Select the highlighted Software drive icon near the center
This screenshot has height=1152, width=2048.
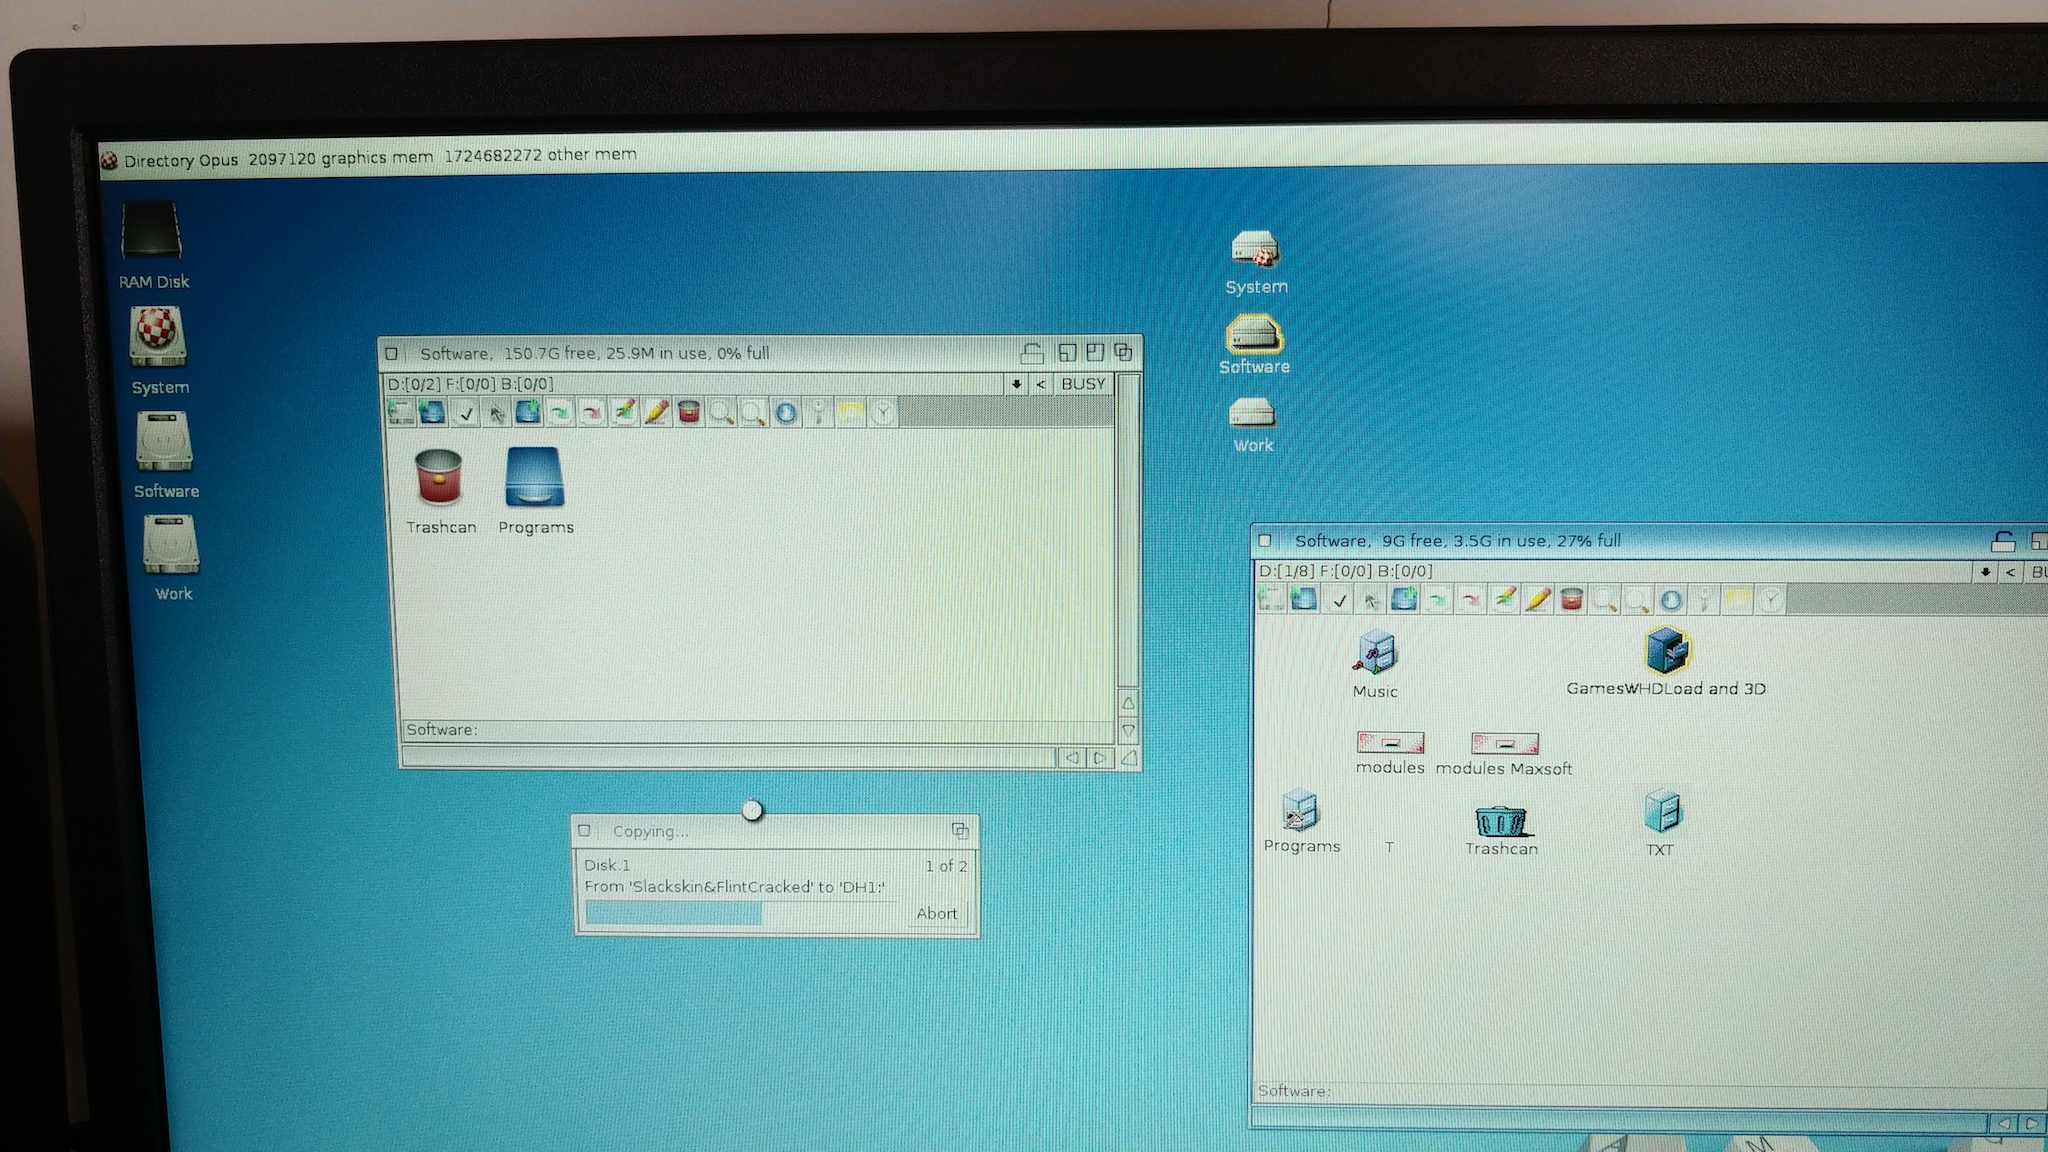pyautogui.click(x=1254, y=334)
